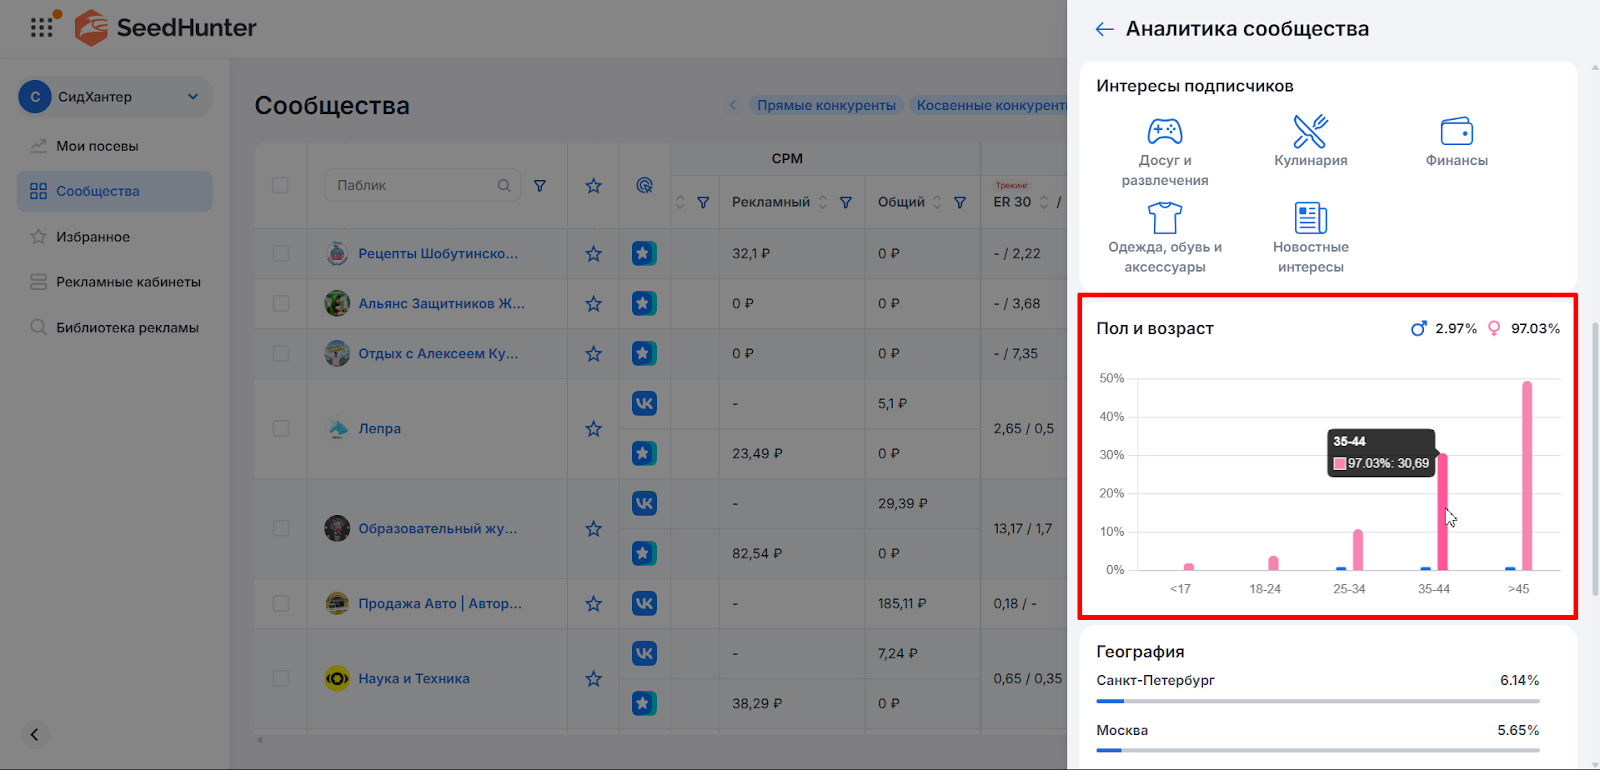Open Образовательный жу... community link
Image resolution: width=1600 pixels, height=770 pixels.
(437, 529)
